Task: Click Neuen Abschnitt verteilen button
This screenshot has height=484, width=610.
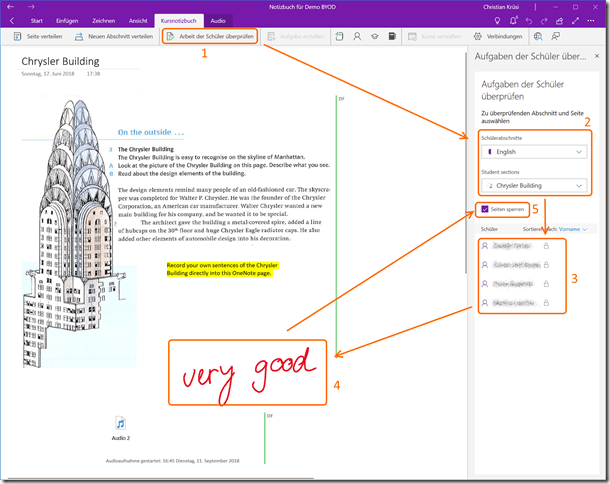Action: [114, 37]
